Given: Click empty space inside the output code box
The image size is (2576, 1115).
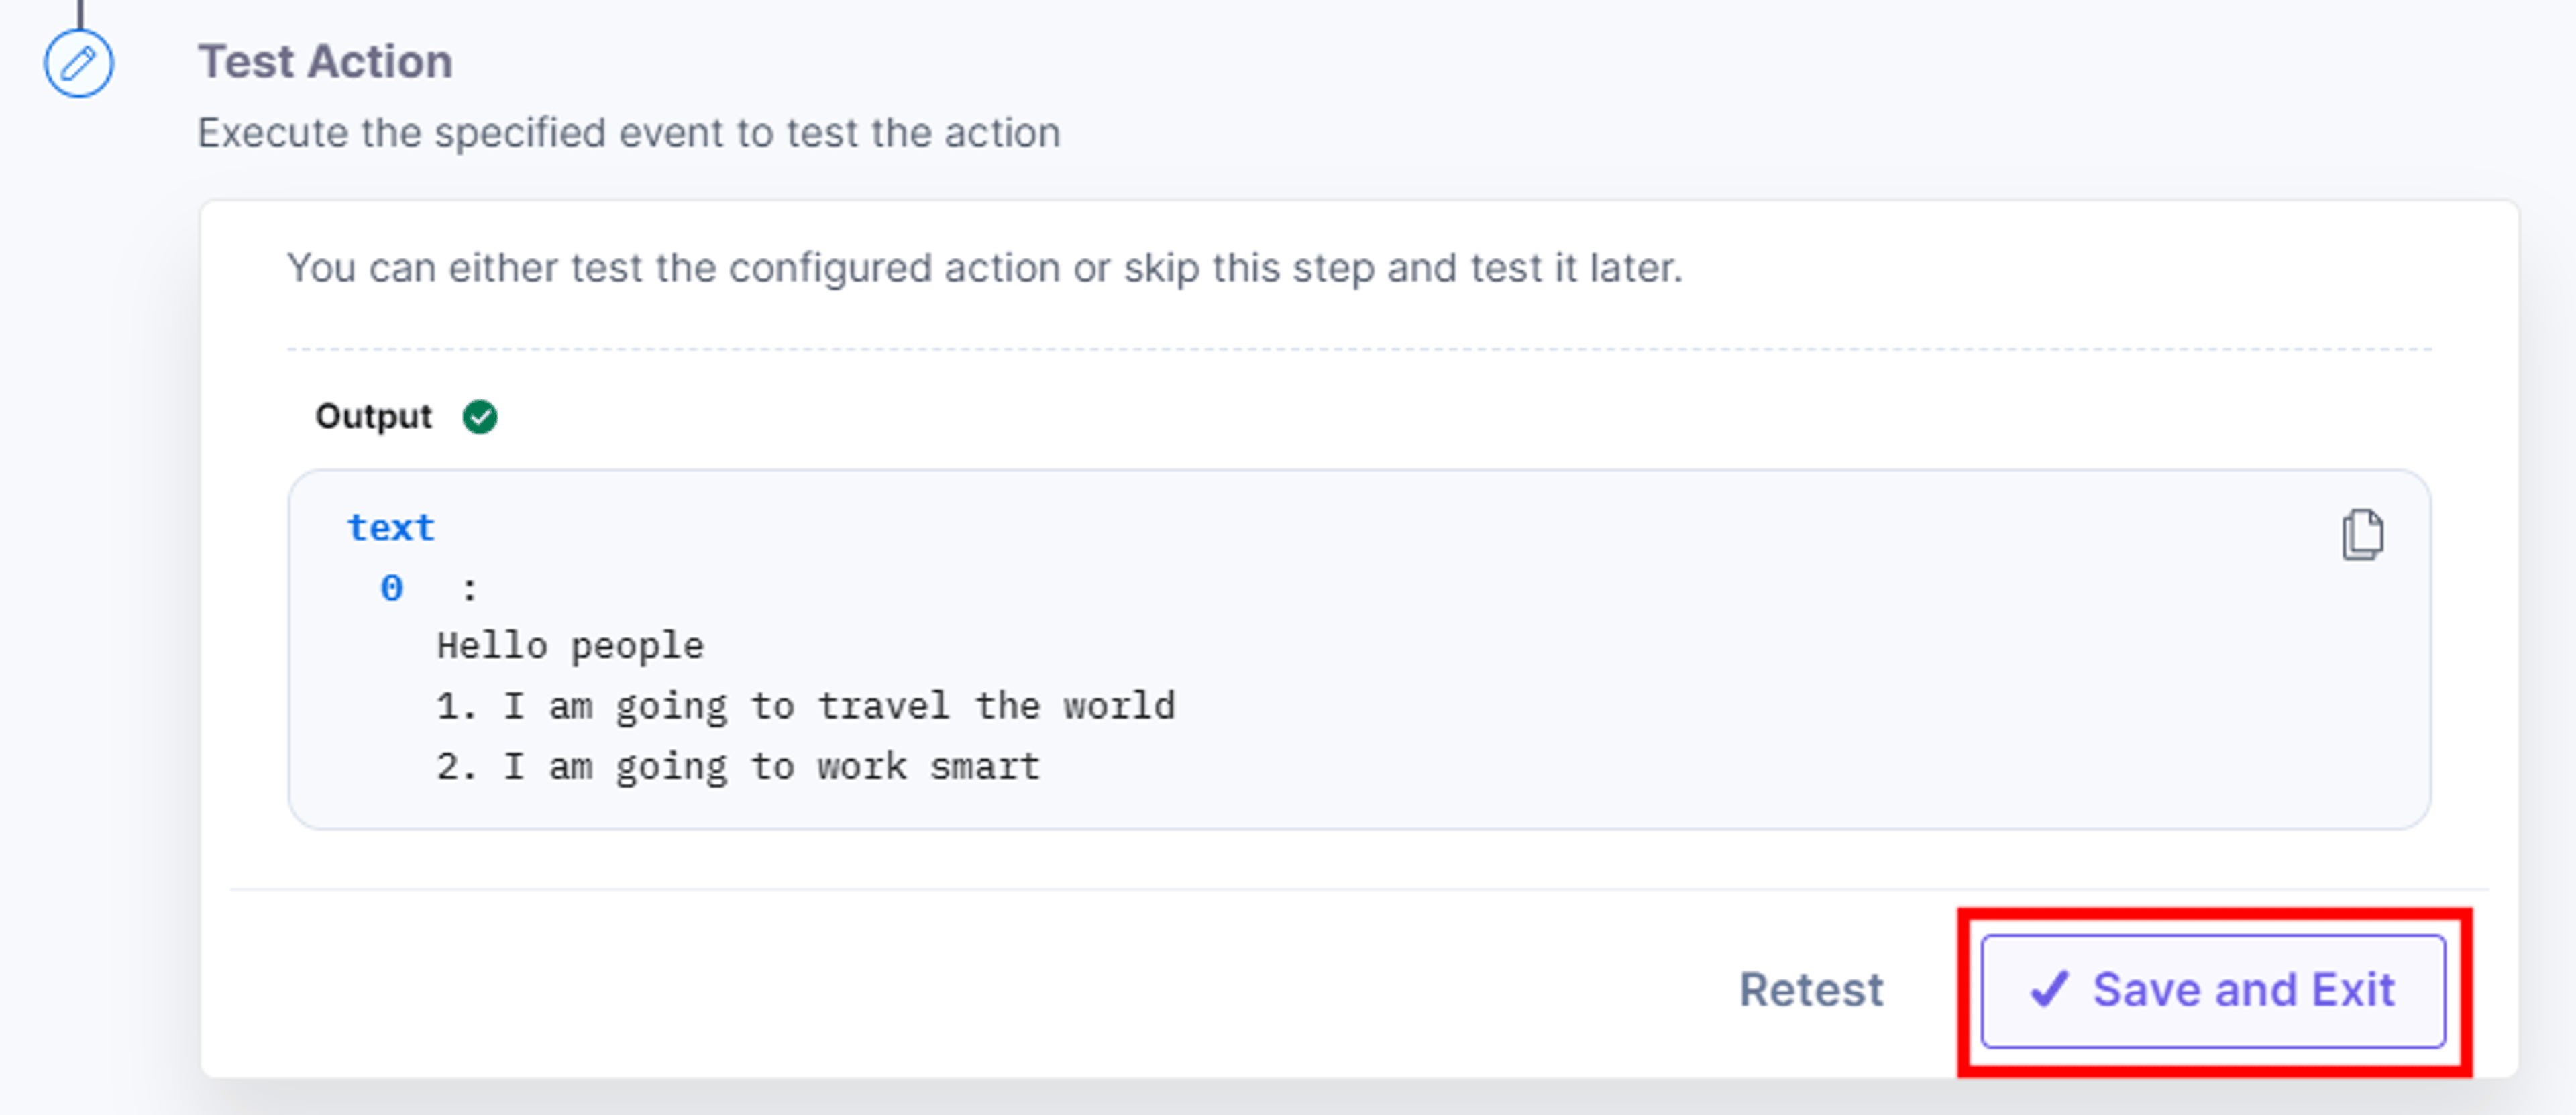Looking at the screenshot, I should pos(1700,680).
